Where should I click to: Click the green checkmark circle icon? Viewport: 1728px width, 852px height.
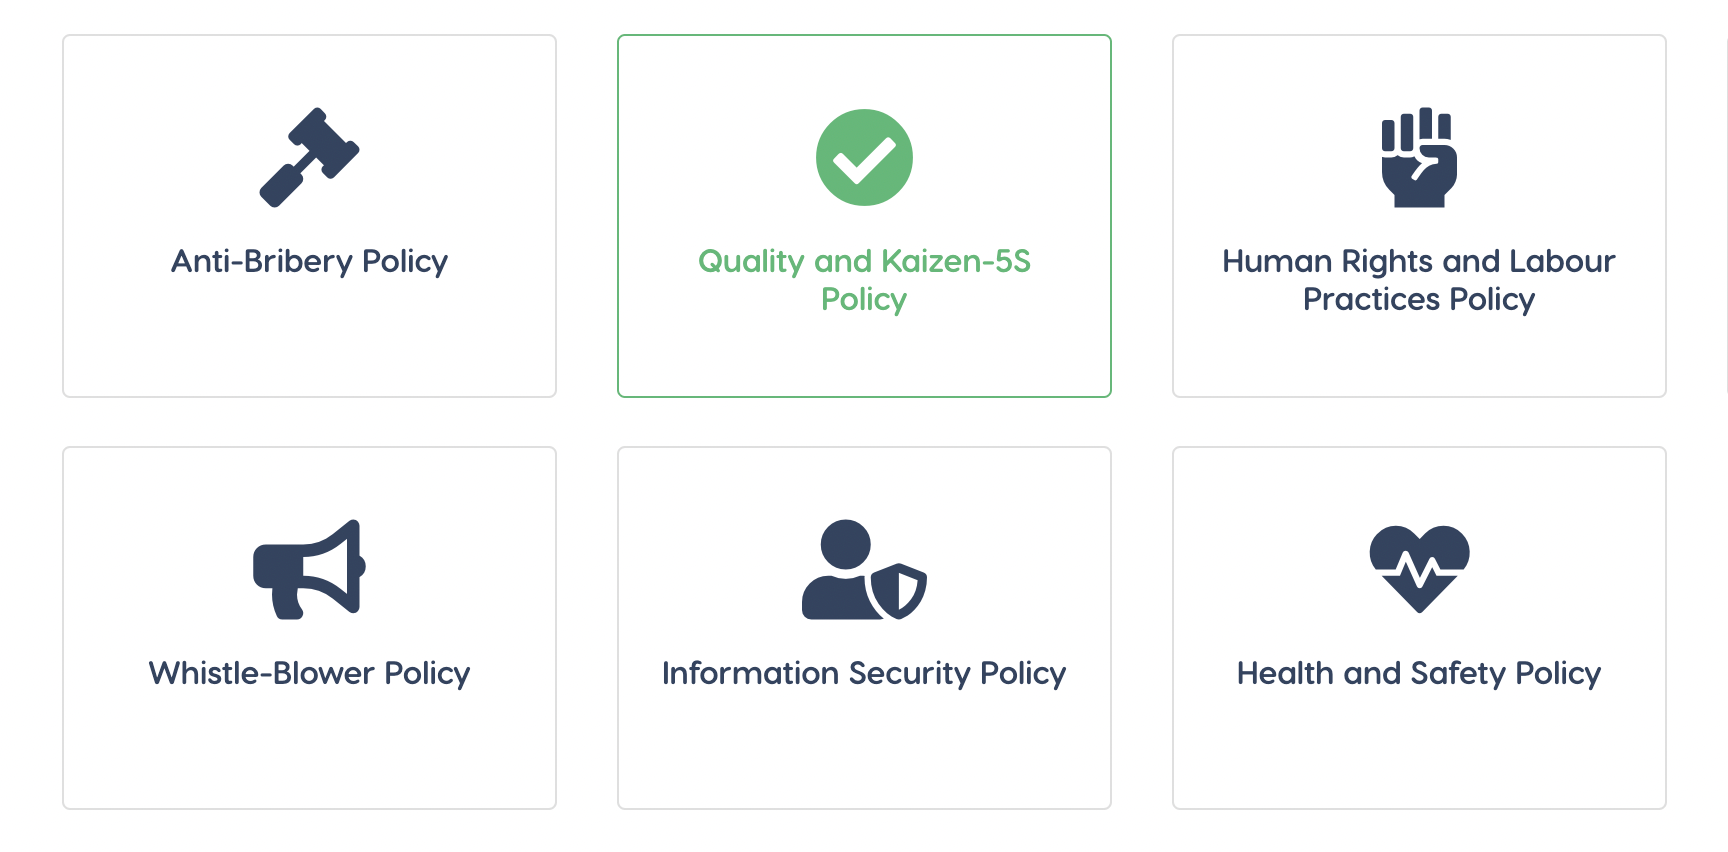864,157
